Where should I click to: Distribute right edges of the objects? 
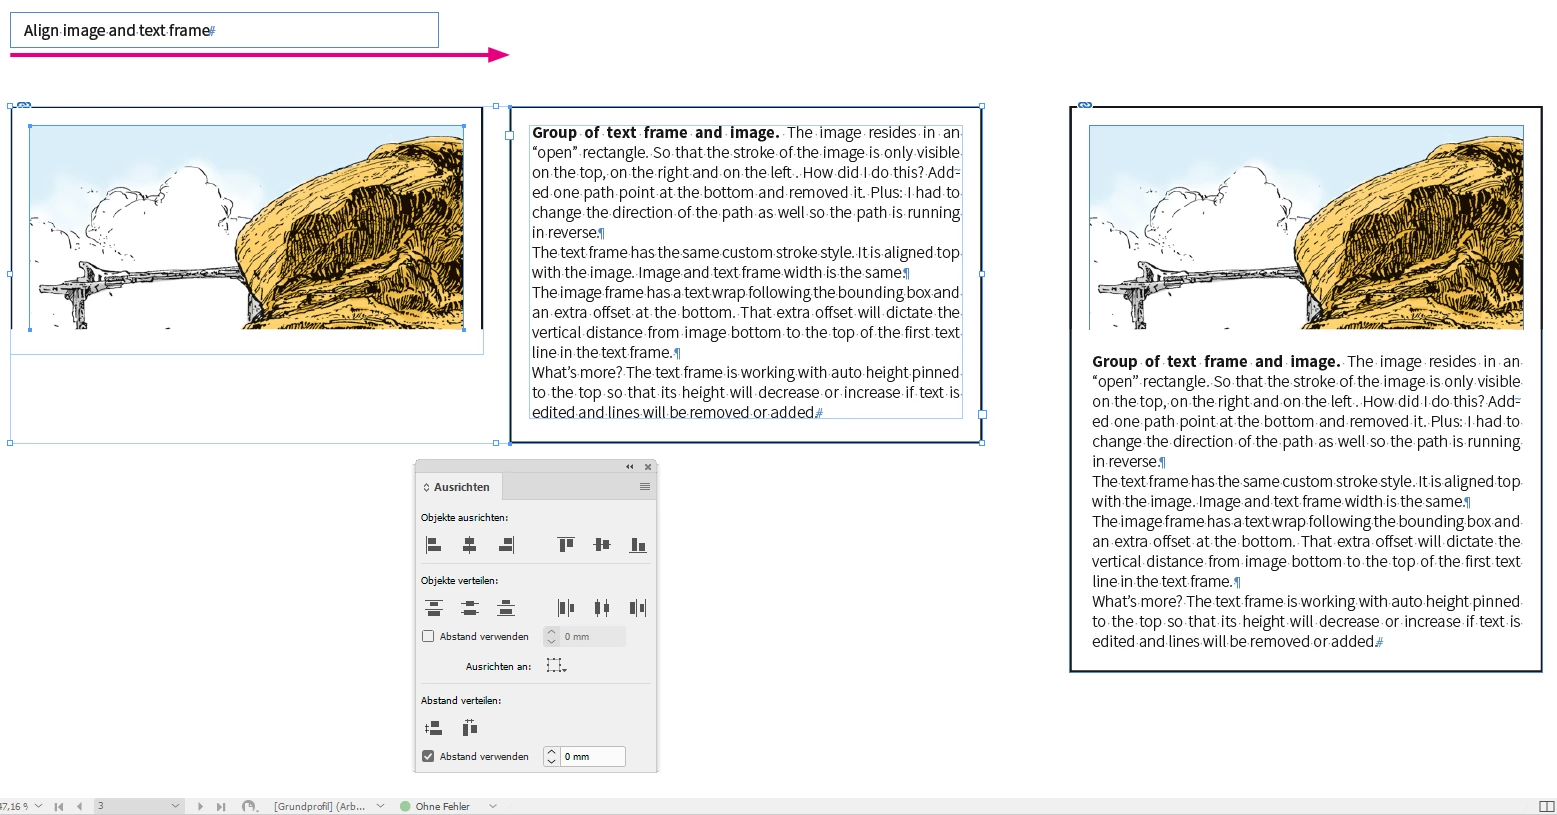pos(638,608)
